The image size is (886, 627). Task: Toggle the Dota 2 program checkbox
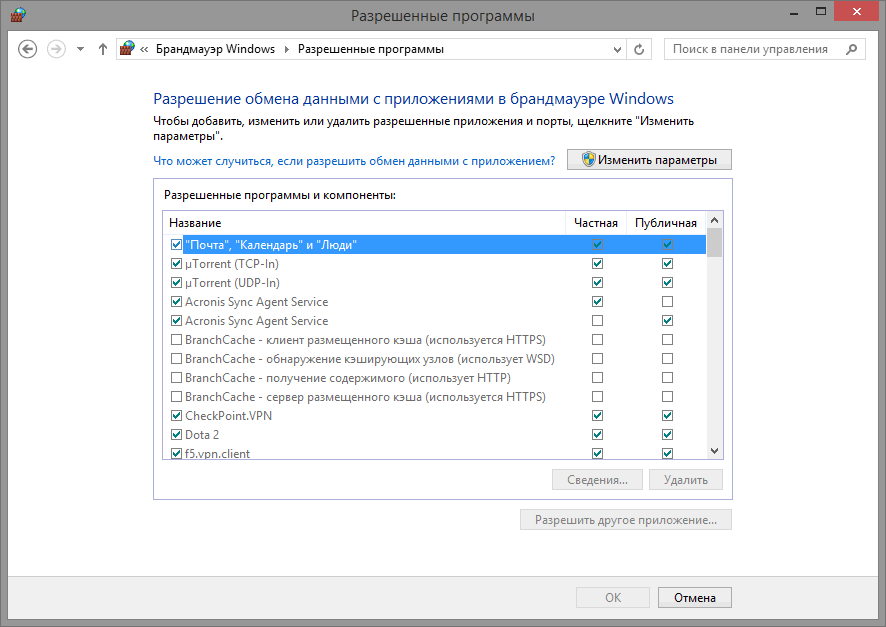(x=176, y=435)
